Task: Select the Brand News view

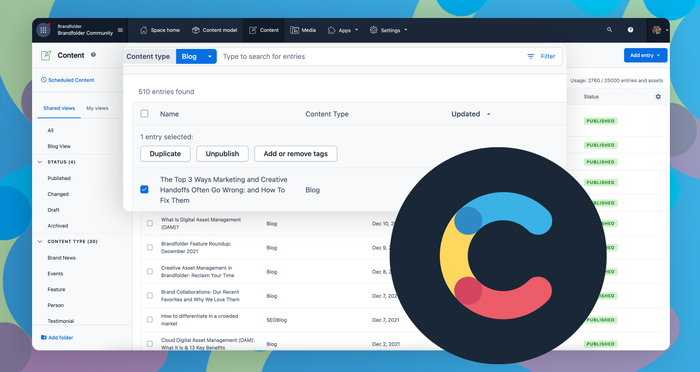Action: coord(62,258)
